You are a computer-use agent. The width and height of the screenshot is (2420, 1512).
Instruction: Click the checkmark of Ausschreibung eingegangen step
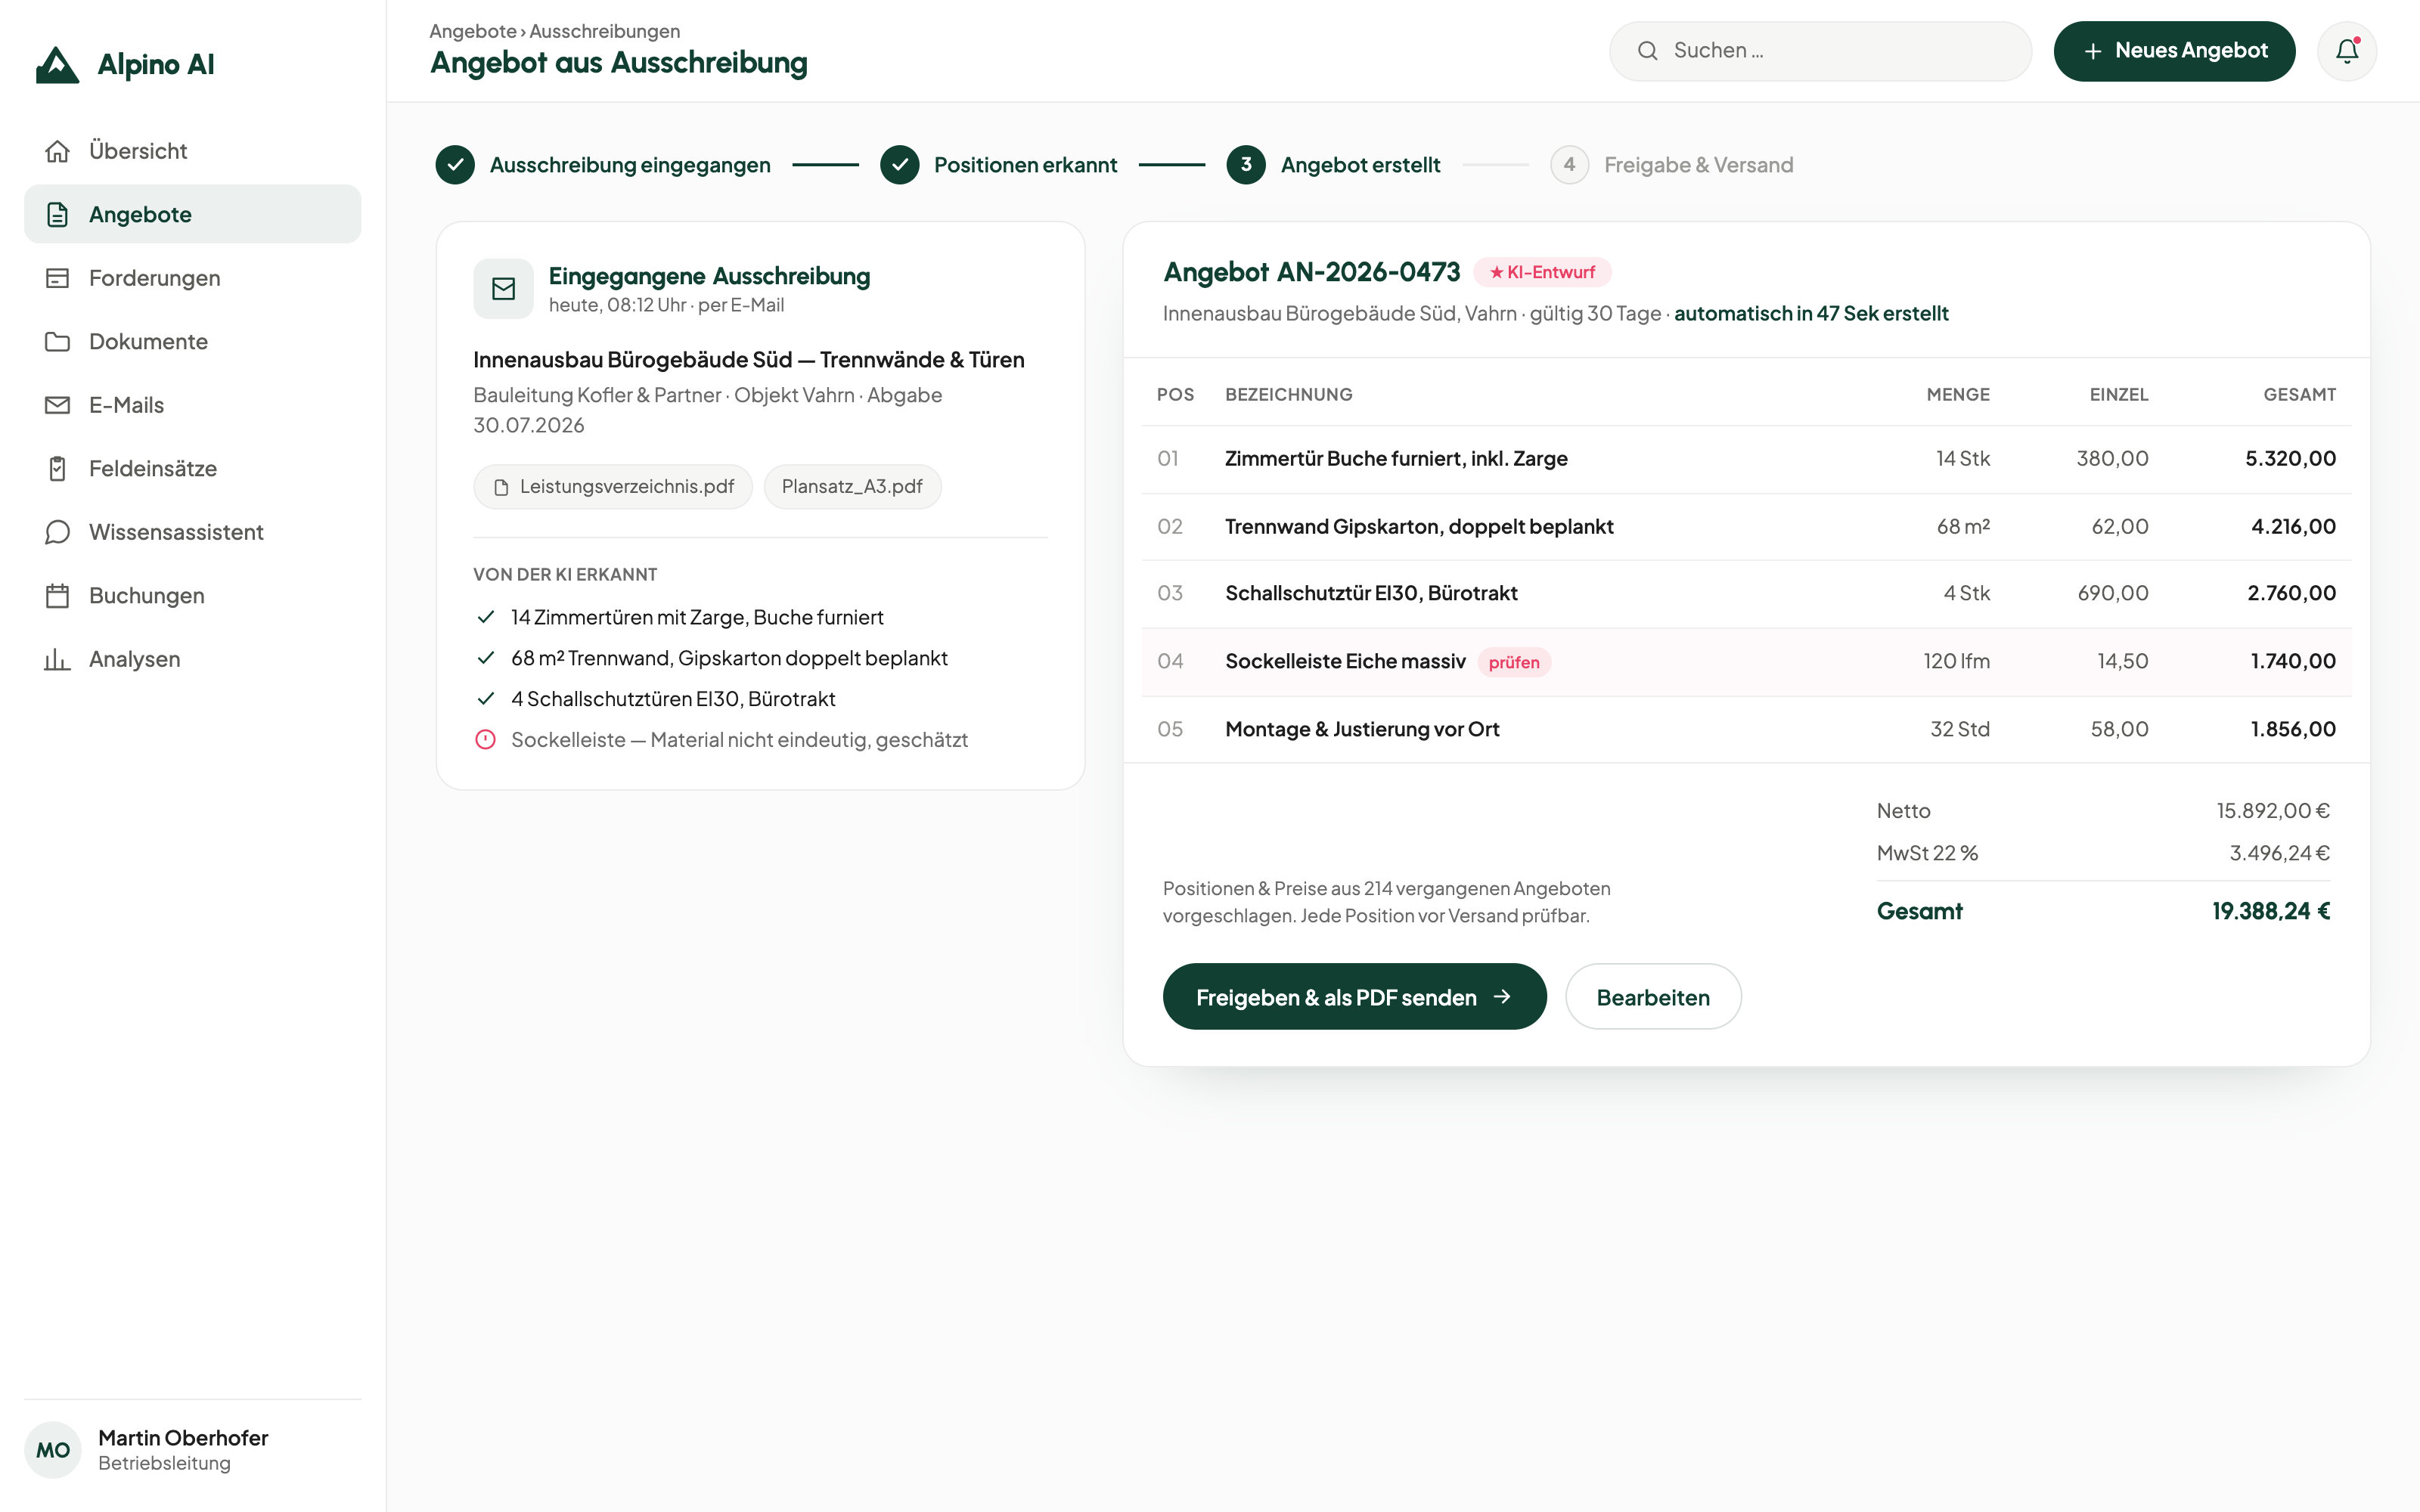tap(455, 165)
